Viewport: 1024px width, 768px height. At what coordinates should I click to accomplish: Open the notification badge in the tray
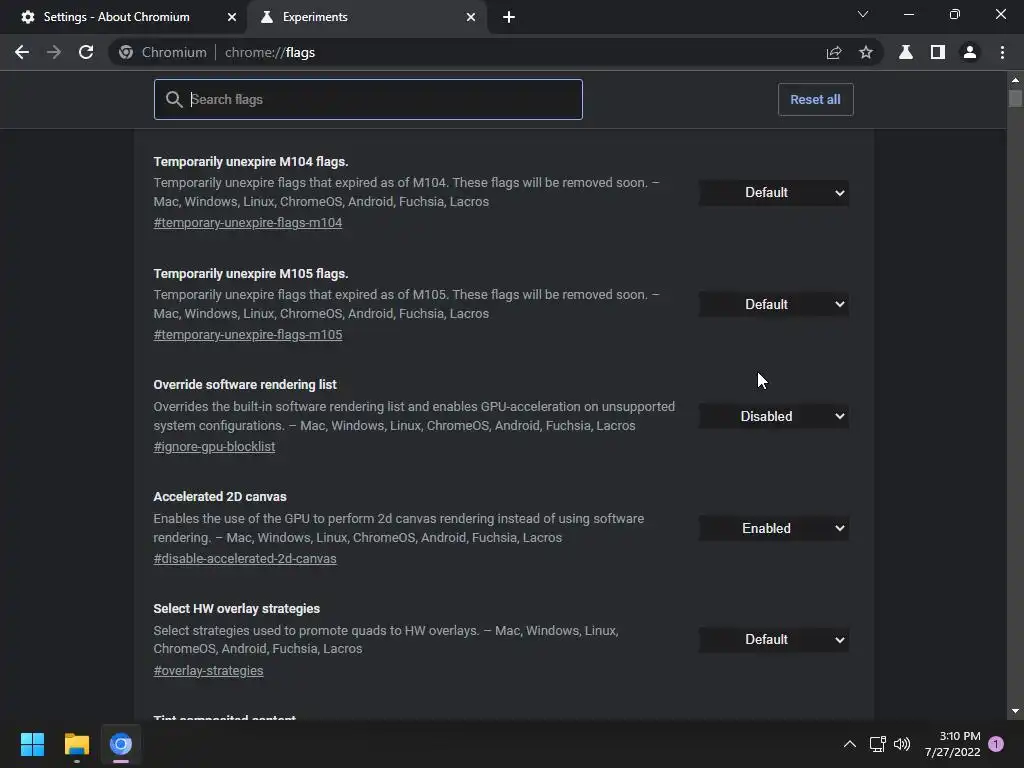pyautogui.click(x=996, y=744)
